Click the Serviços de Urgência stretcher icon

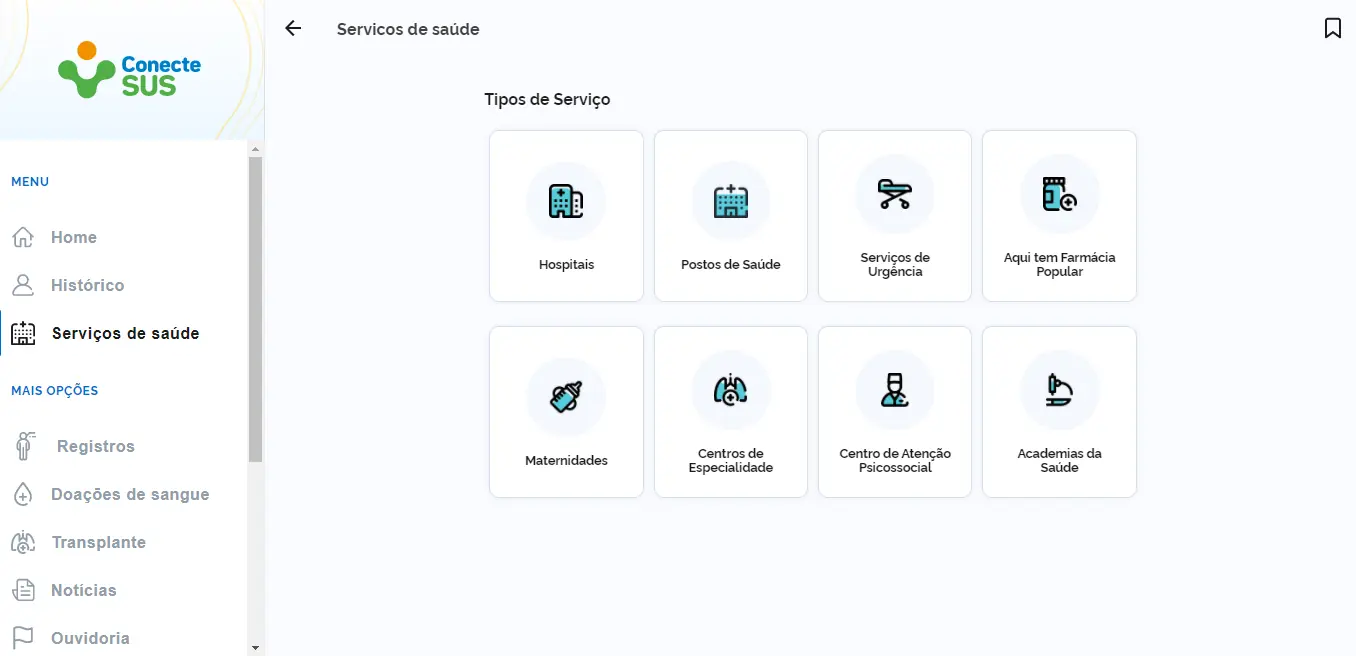(894, 194)
